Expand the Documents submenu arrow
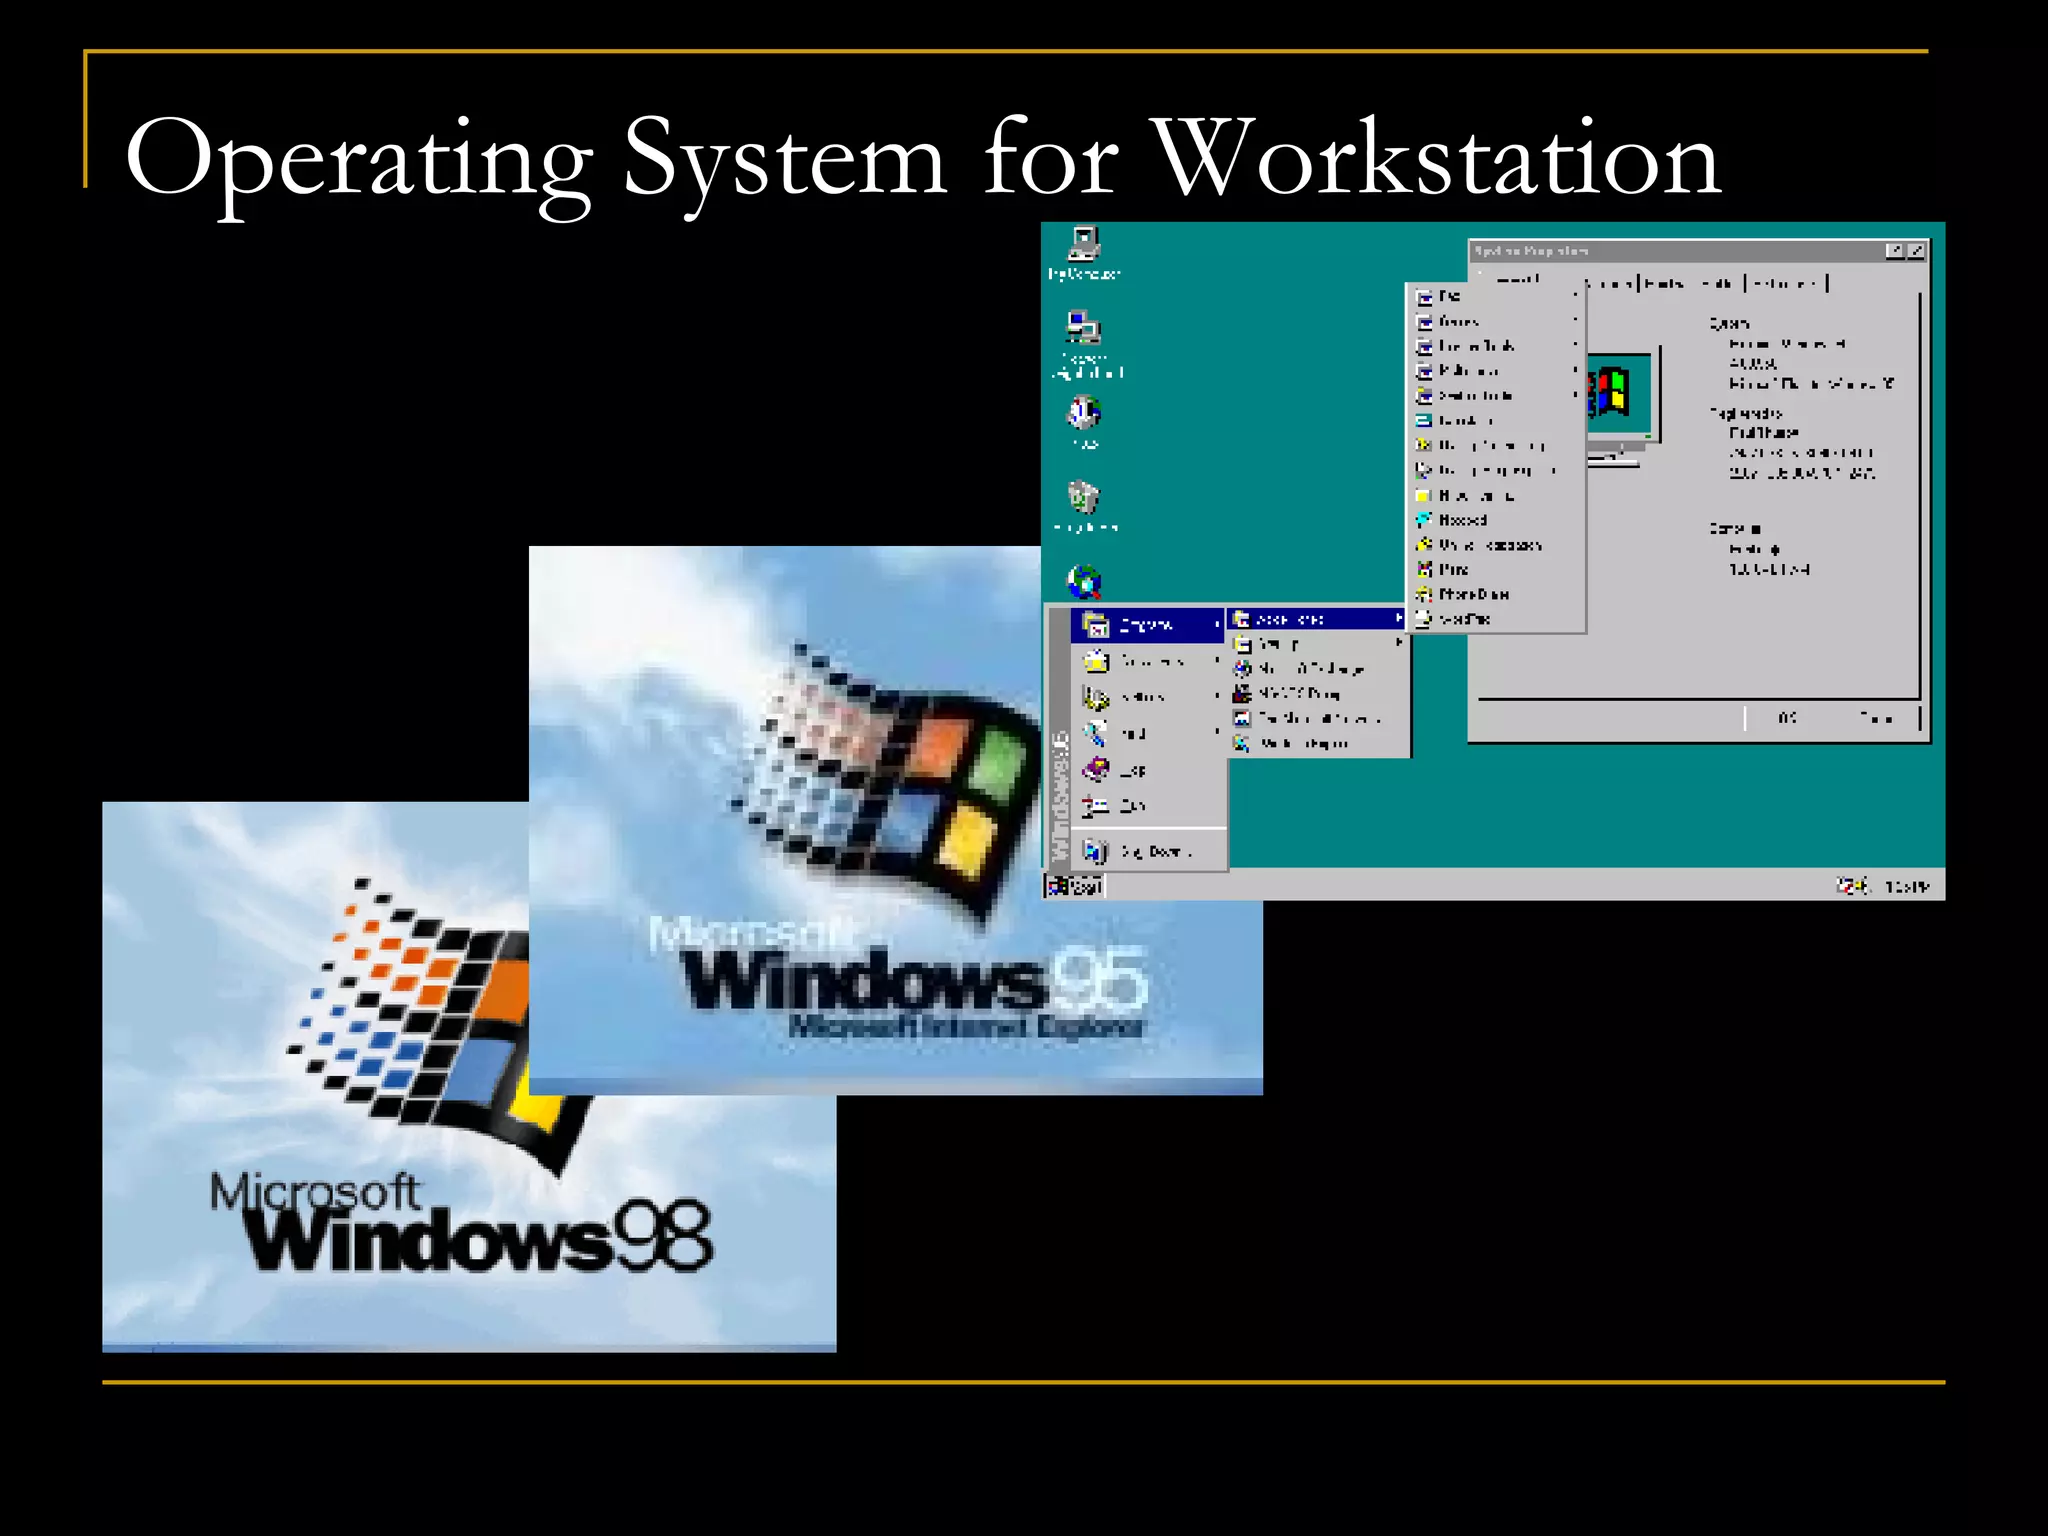Viewport: 2048px width, 1536px height. tap(1218, 661)
